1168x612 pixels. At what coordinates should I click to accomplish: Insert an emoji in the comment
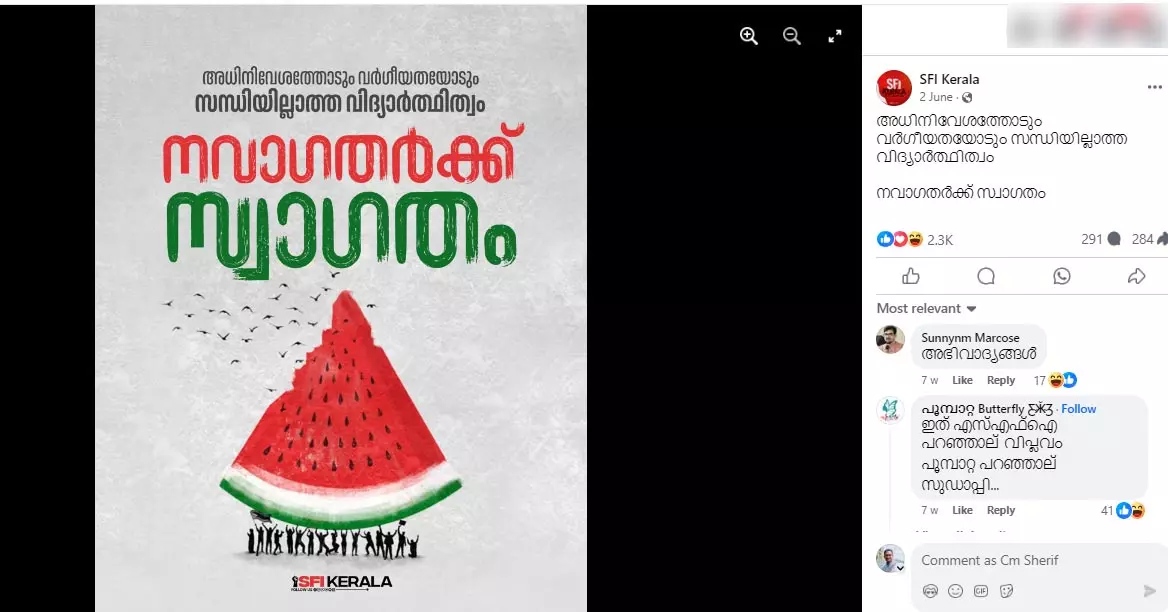[956, 591]
